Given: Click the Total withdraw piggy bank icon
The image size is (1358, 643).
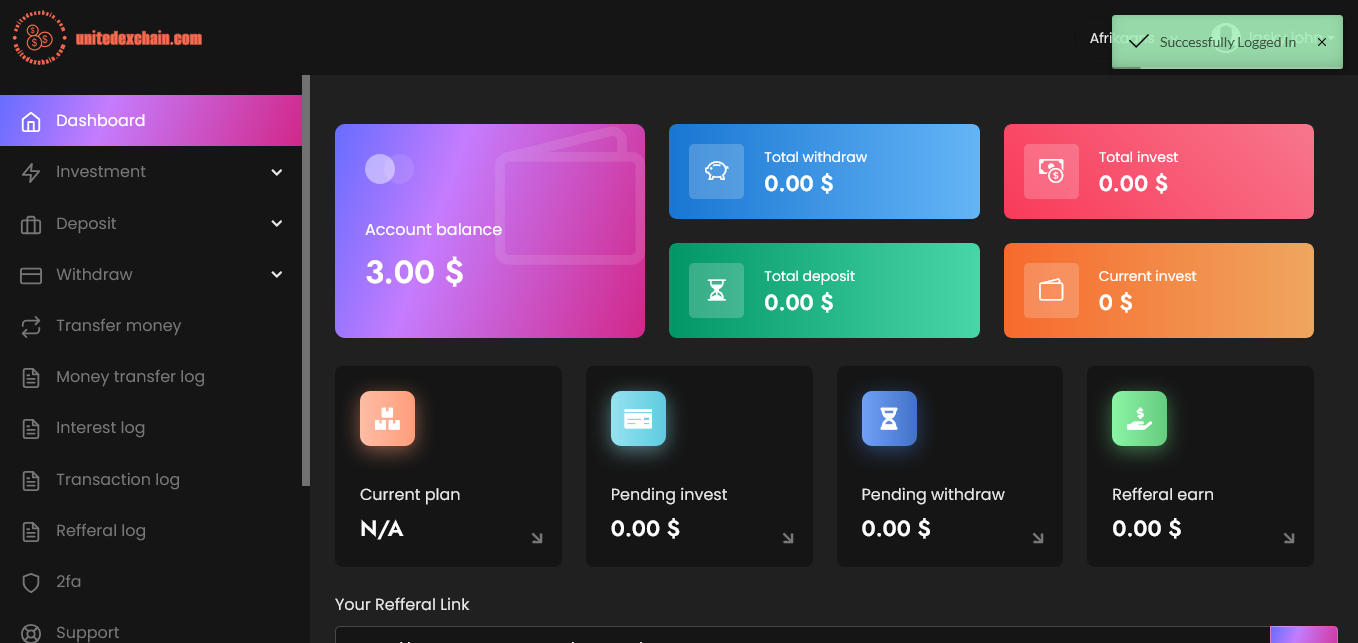Looking at the screenshot, I should point(716,171).
